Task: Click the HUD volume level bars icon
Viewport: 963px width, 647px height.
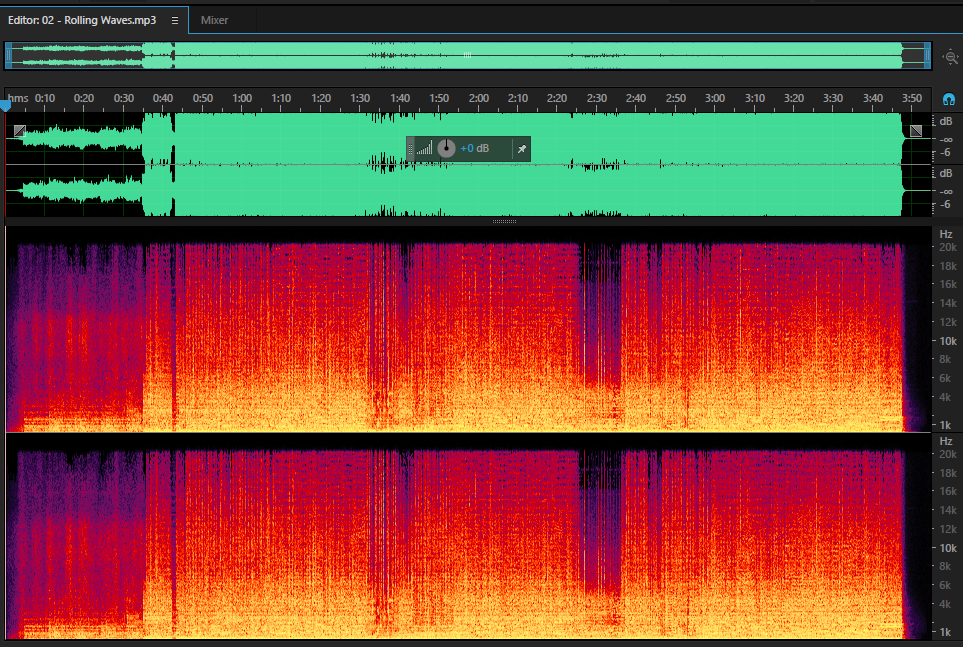Action: point(424,148)
